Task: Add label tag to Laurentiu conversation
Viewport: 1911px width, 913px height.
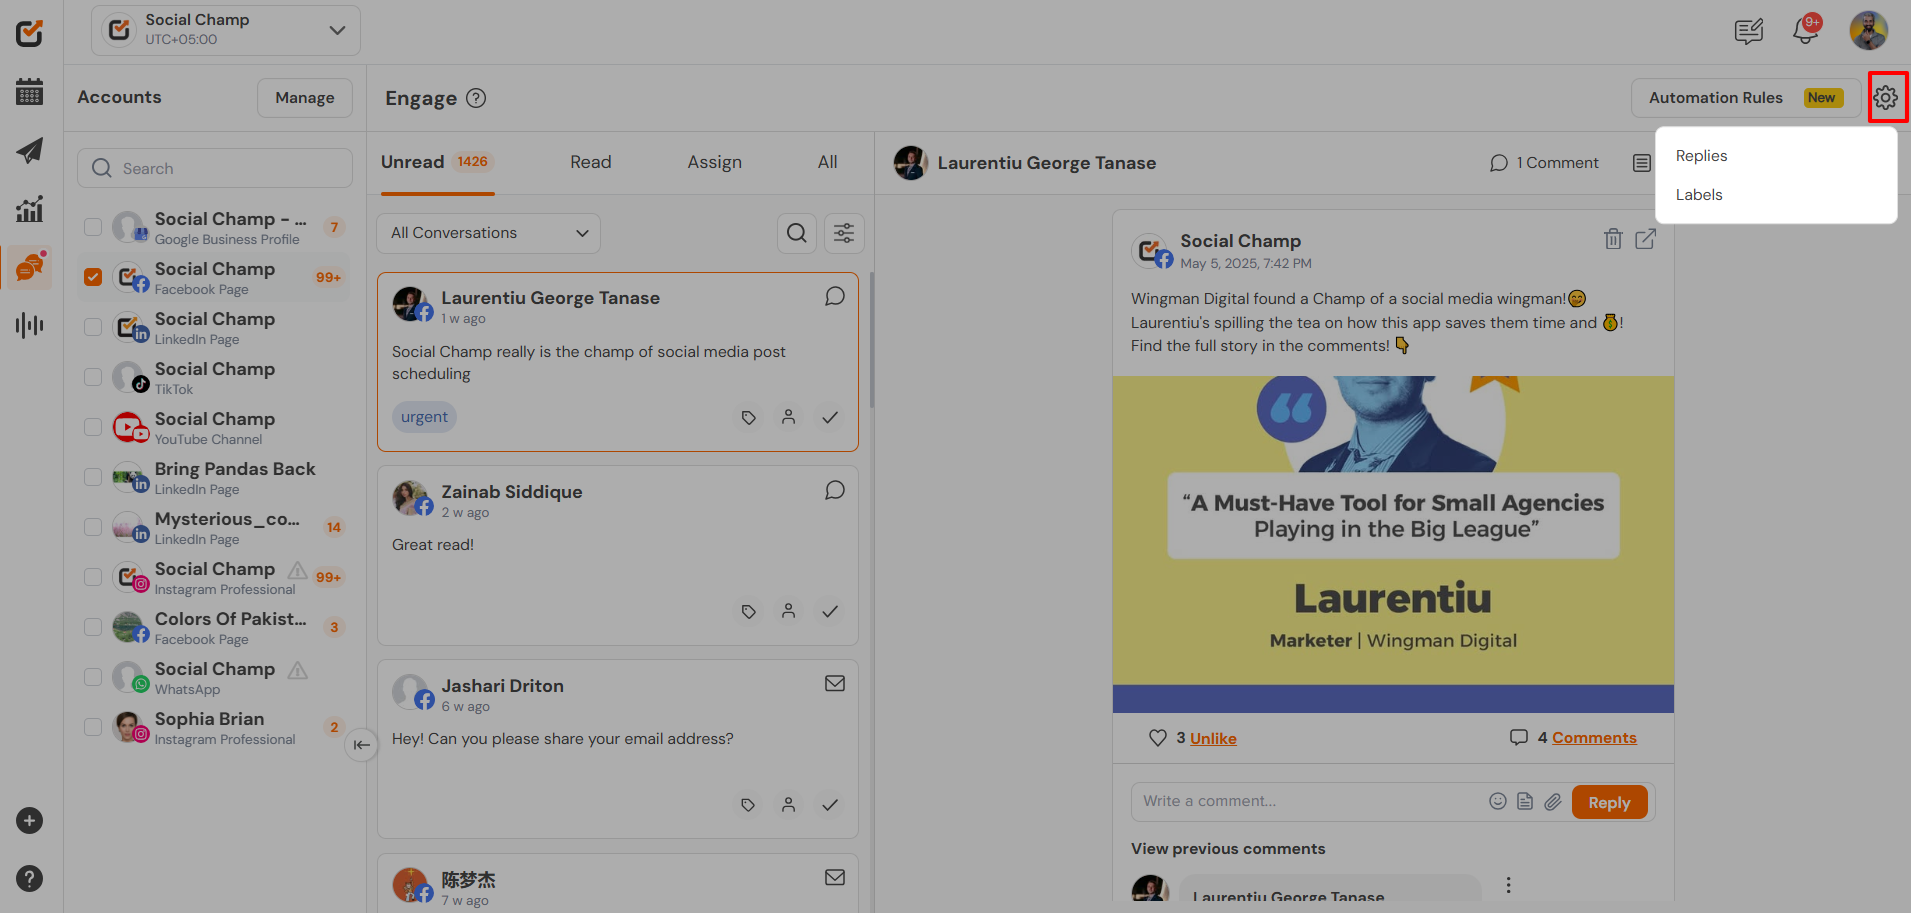Action: pos(748,418)
